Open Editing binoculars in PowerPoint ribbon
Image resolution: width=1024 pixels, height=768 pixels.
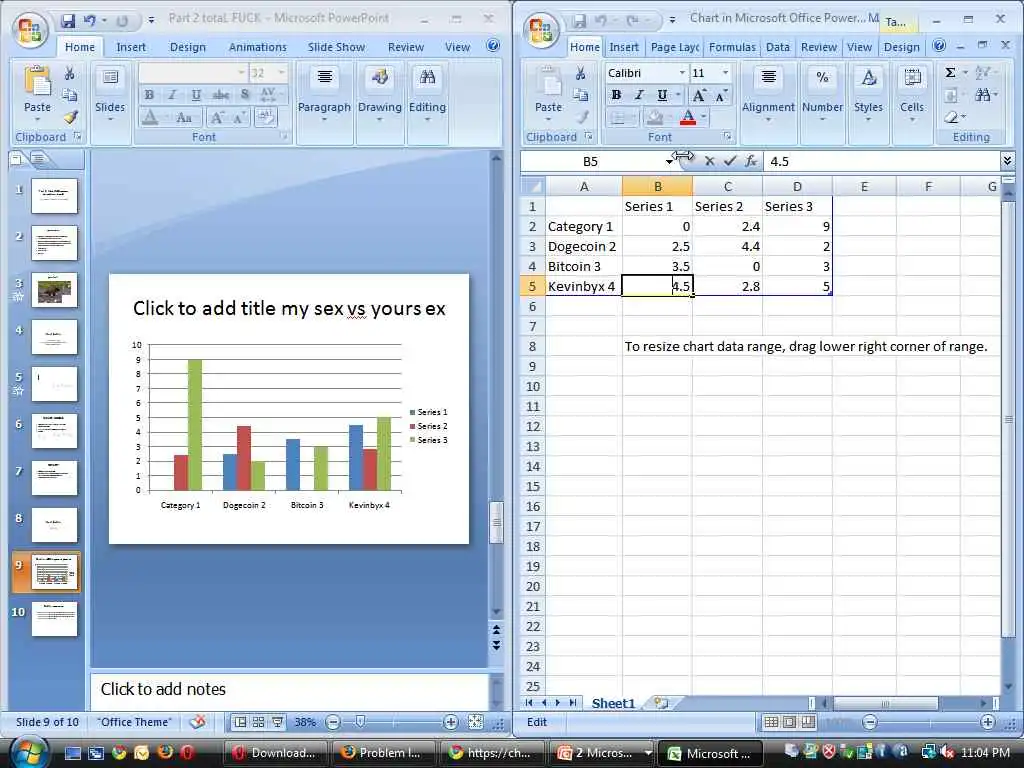(x=427, y=94)
